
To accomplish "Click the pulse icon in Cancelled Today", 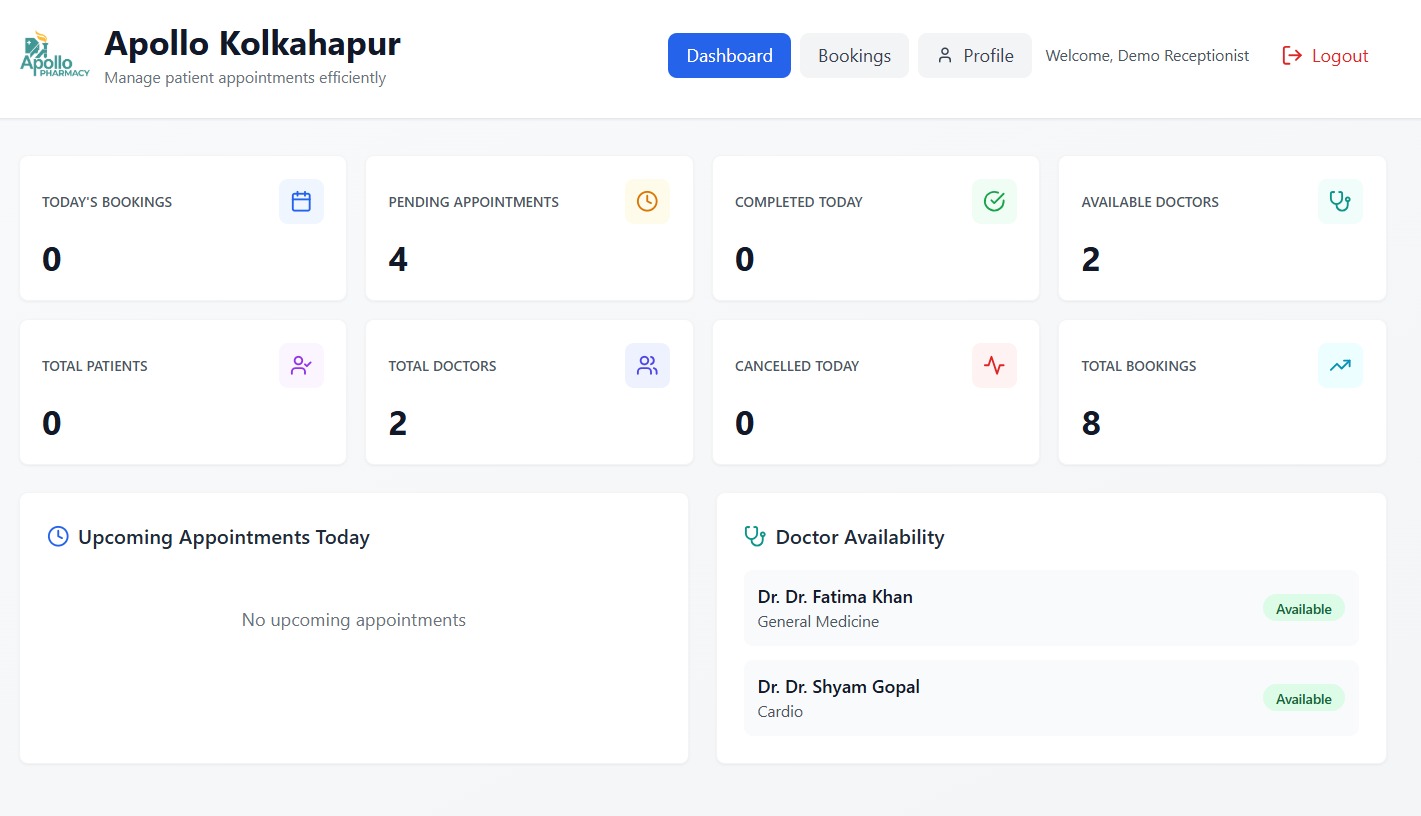I will pos(994,365).
